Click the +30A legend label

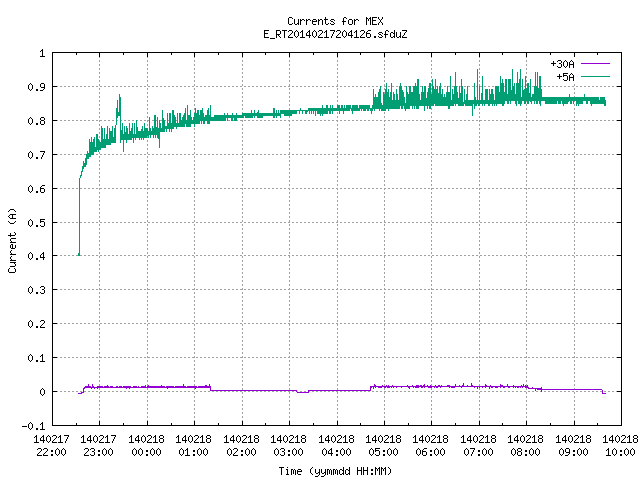pyautogui.click(x=562, y=64)
